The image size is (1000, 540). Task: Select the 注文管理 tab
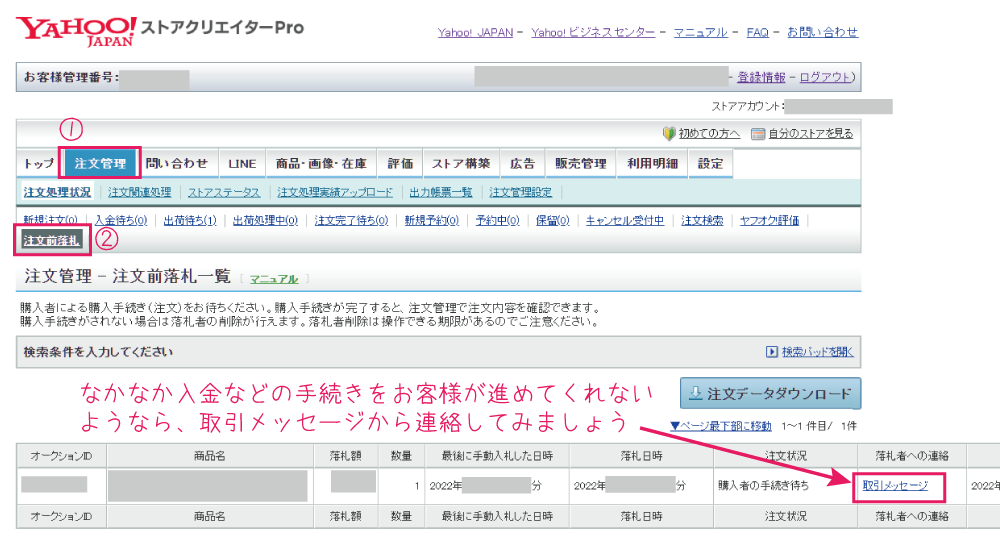pyautogui.click(x=100, y=163)
